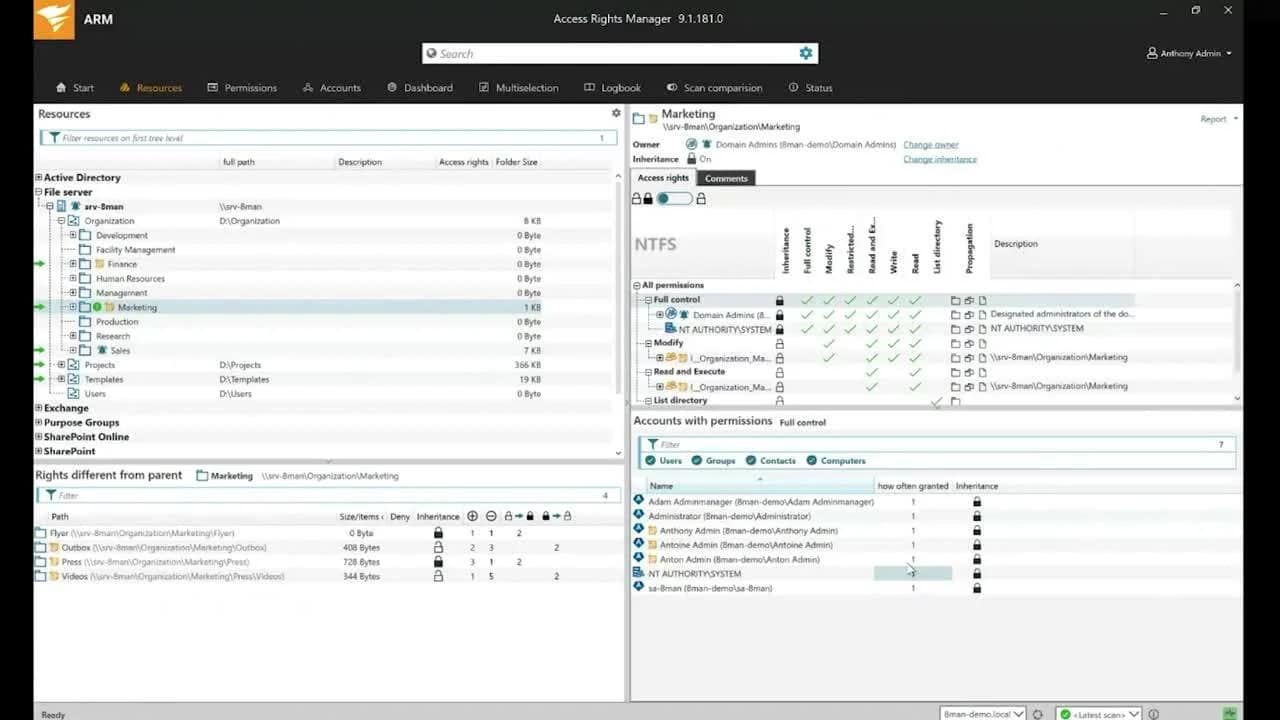Click NT AUTHORITY\SYSTEM account icon in accounts list
This screenshot has height=720, width=1280.
(639, 573)
